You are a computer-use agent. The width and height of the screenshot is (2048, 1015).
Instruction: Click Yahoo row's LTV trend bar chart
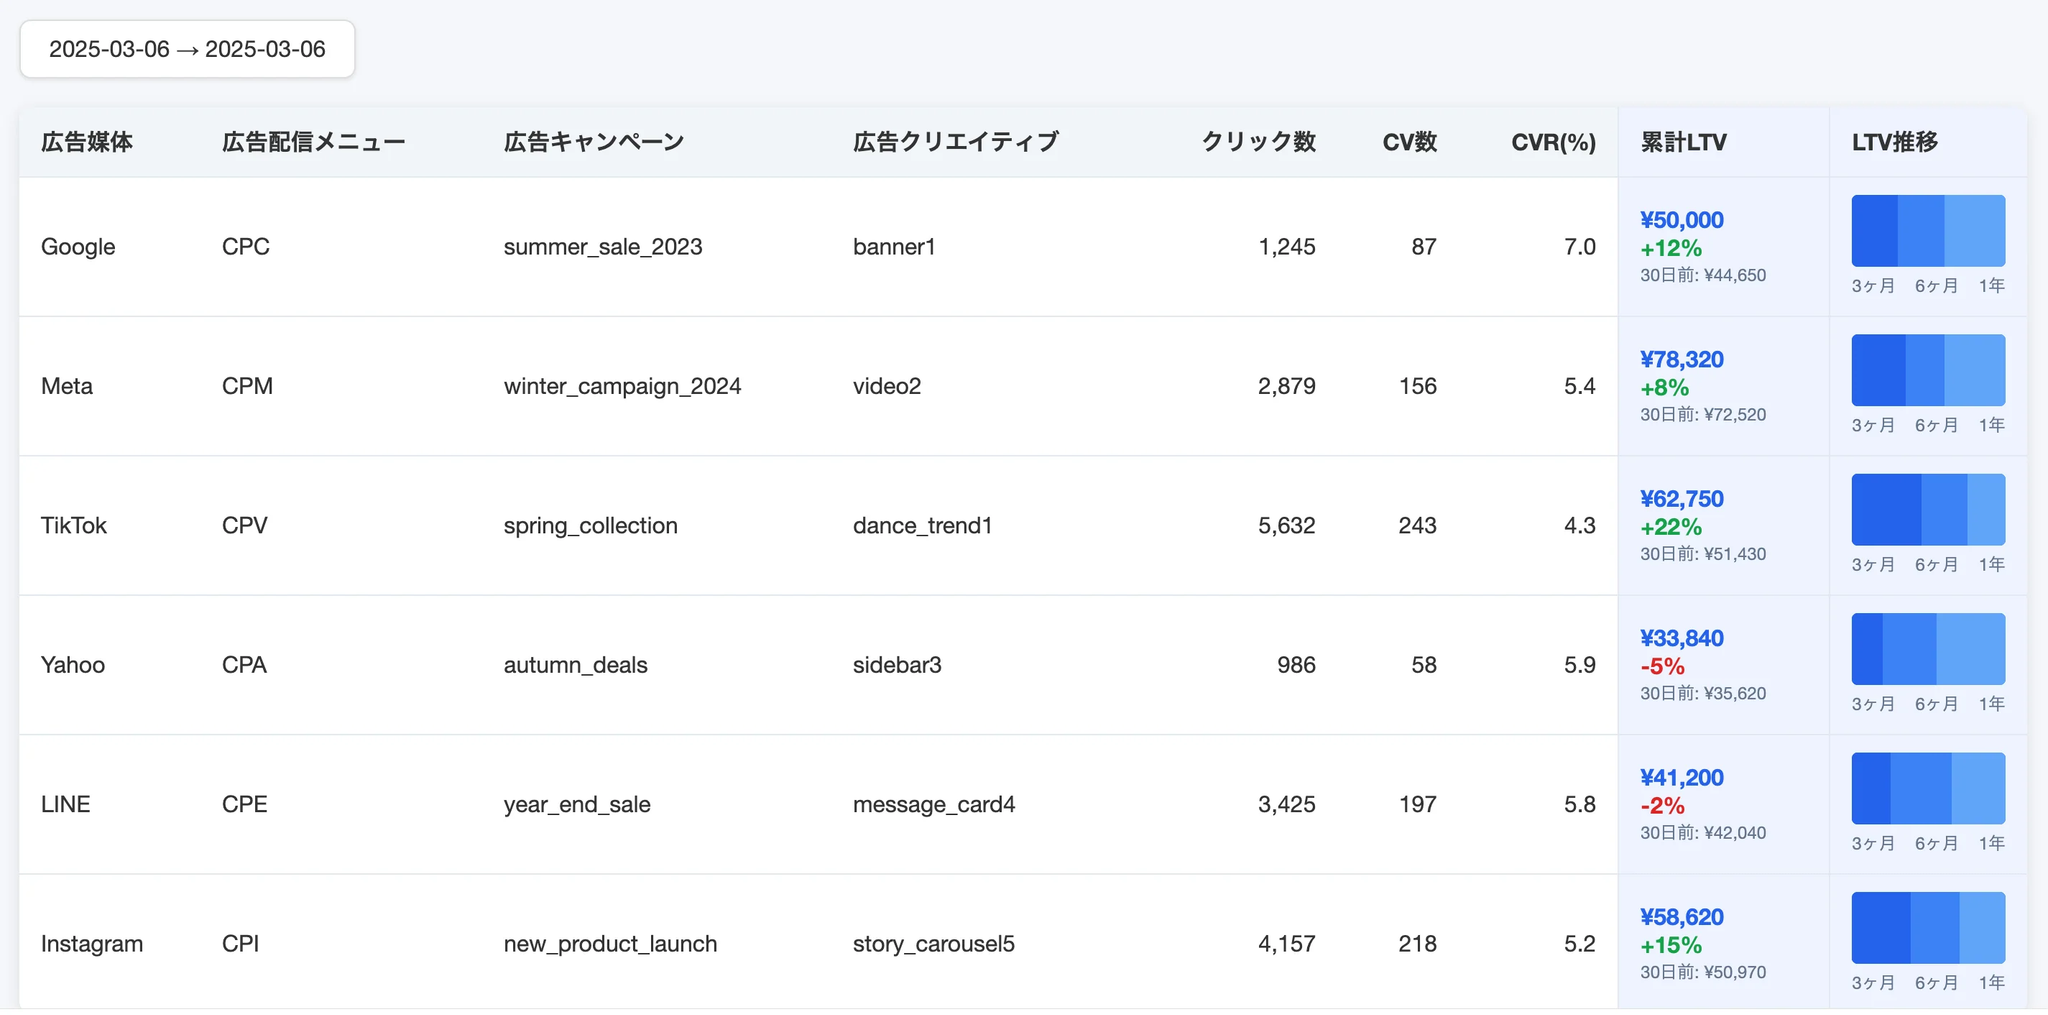click(x=1928, y=649)
